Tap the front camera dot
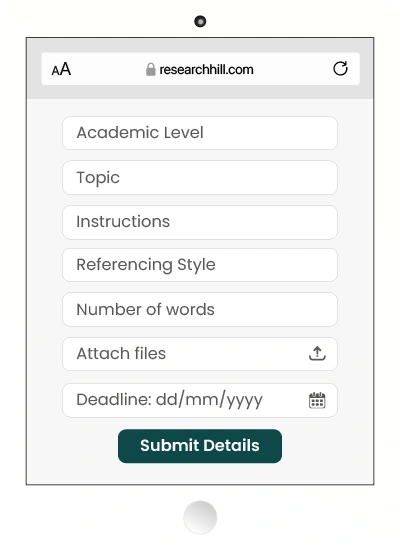The width and height of the screenshot is (400, 548). [200, 21]
